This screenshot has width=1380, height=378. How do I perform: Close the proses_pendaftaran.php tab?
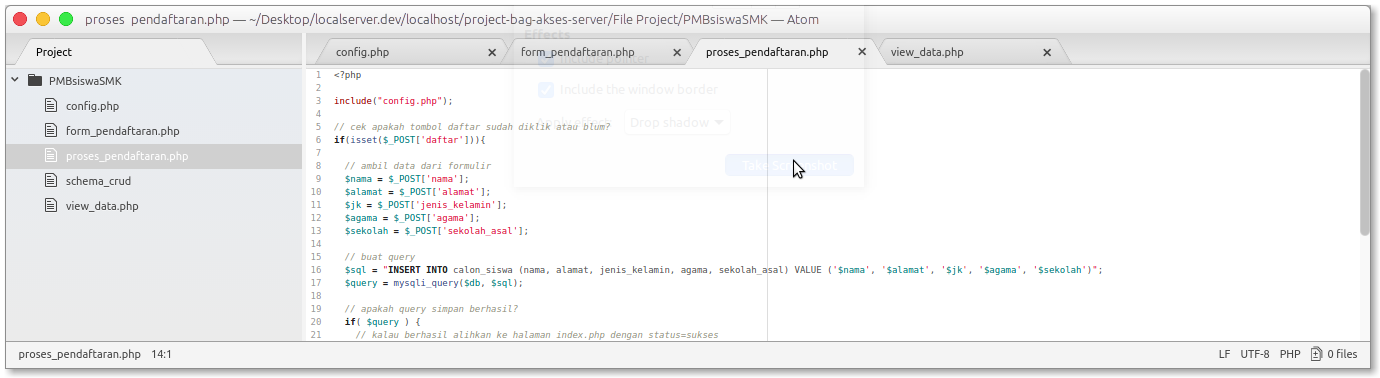(862, 52)
